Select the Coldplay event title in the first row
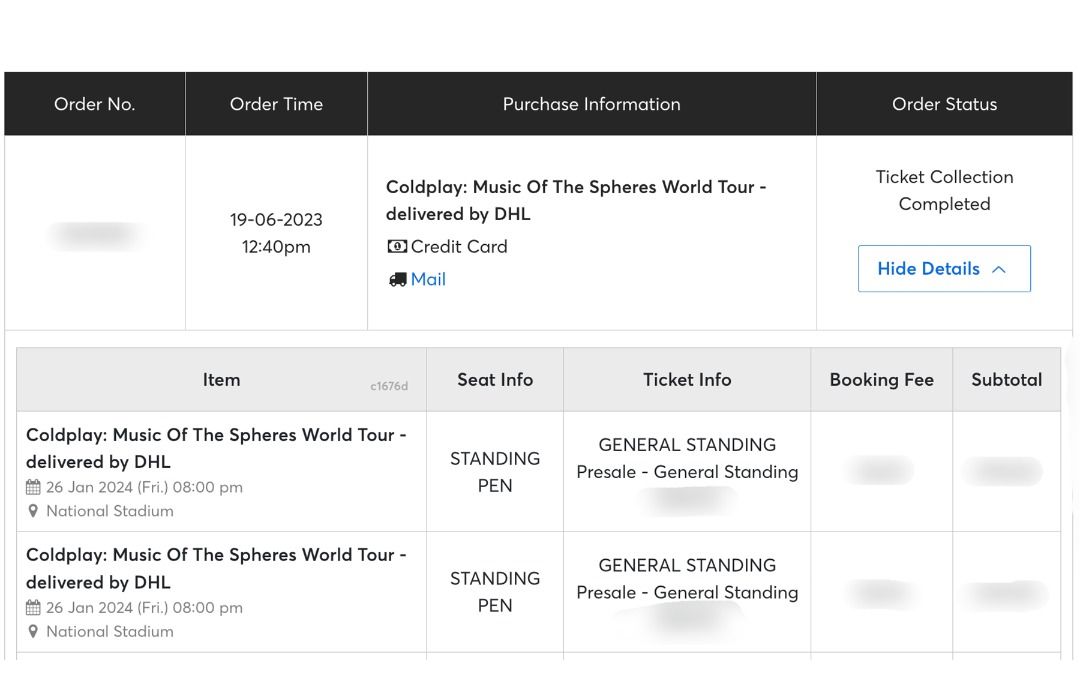 pos(218,448)
